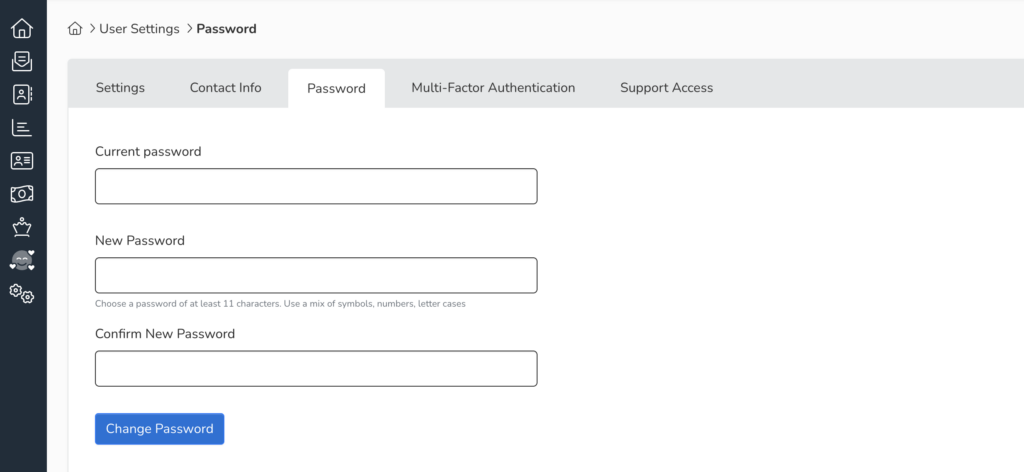The image size is (1024, 472).
Task: Open the Contact Info tab
Action: click(225, 88)
